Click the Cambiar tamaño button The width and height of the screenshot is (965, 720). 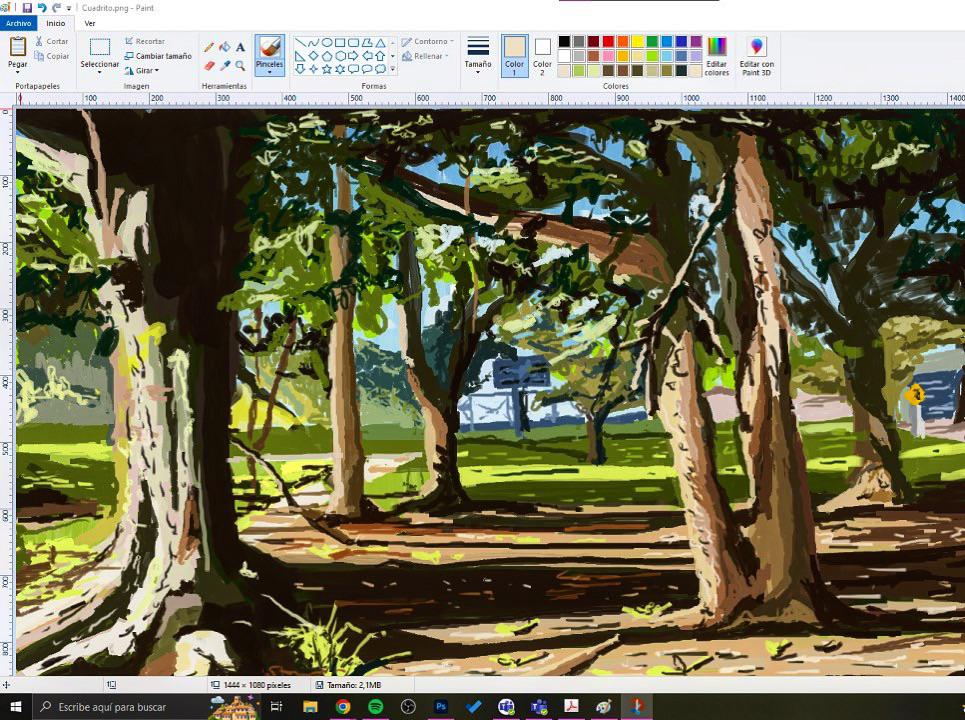[x=158, y=56]
